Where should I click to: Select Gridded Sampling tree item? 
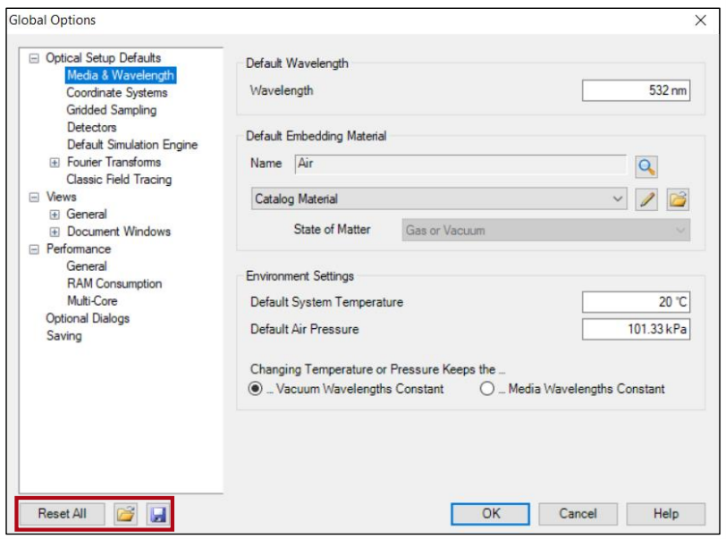[x=111, y=110]
